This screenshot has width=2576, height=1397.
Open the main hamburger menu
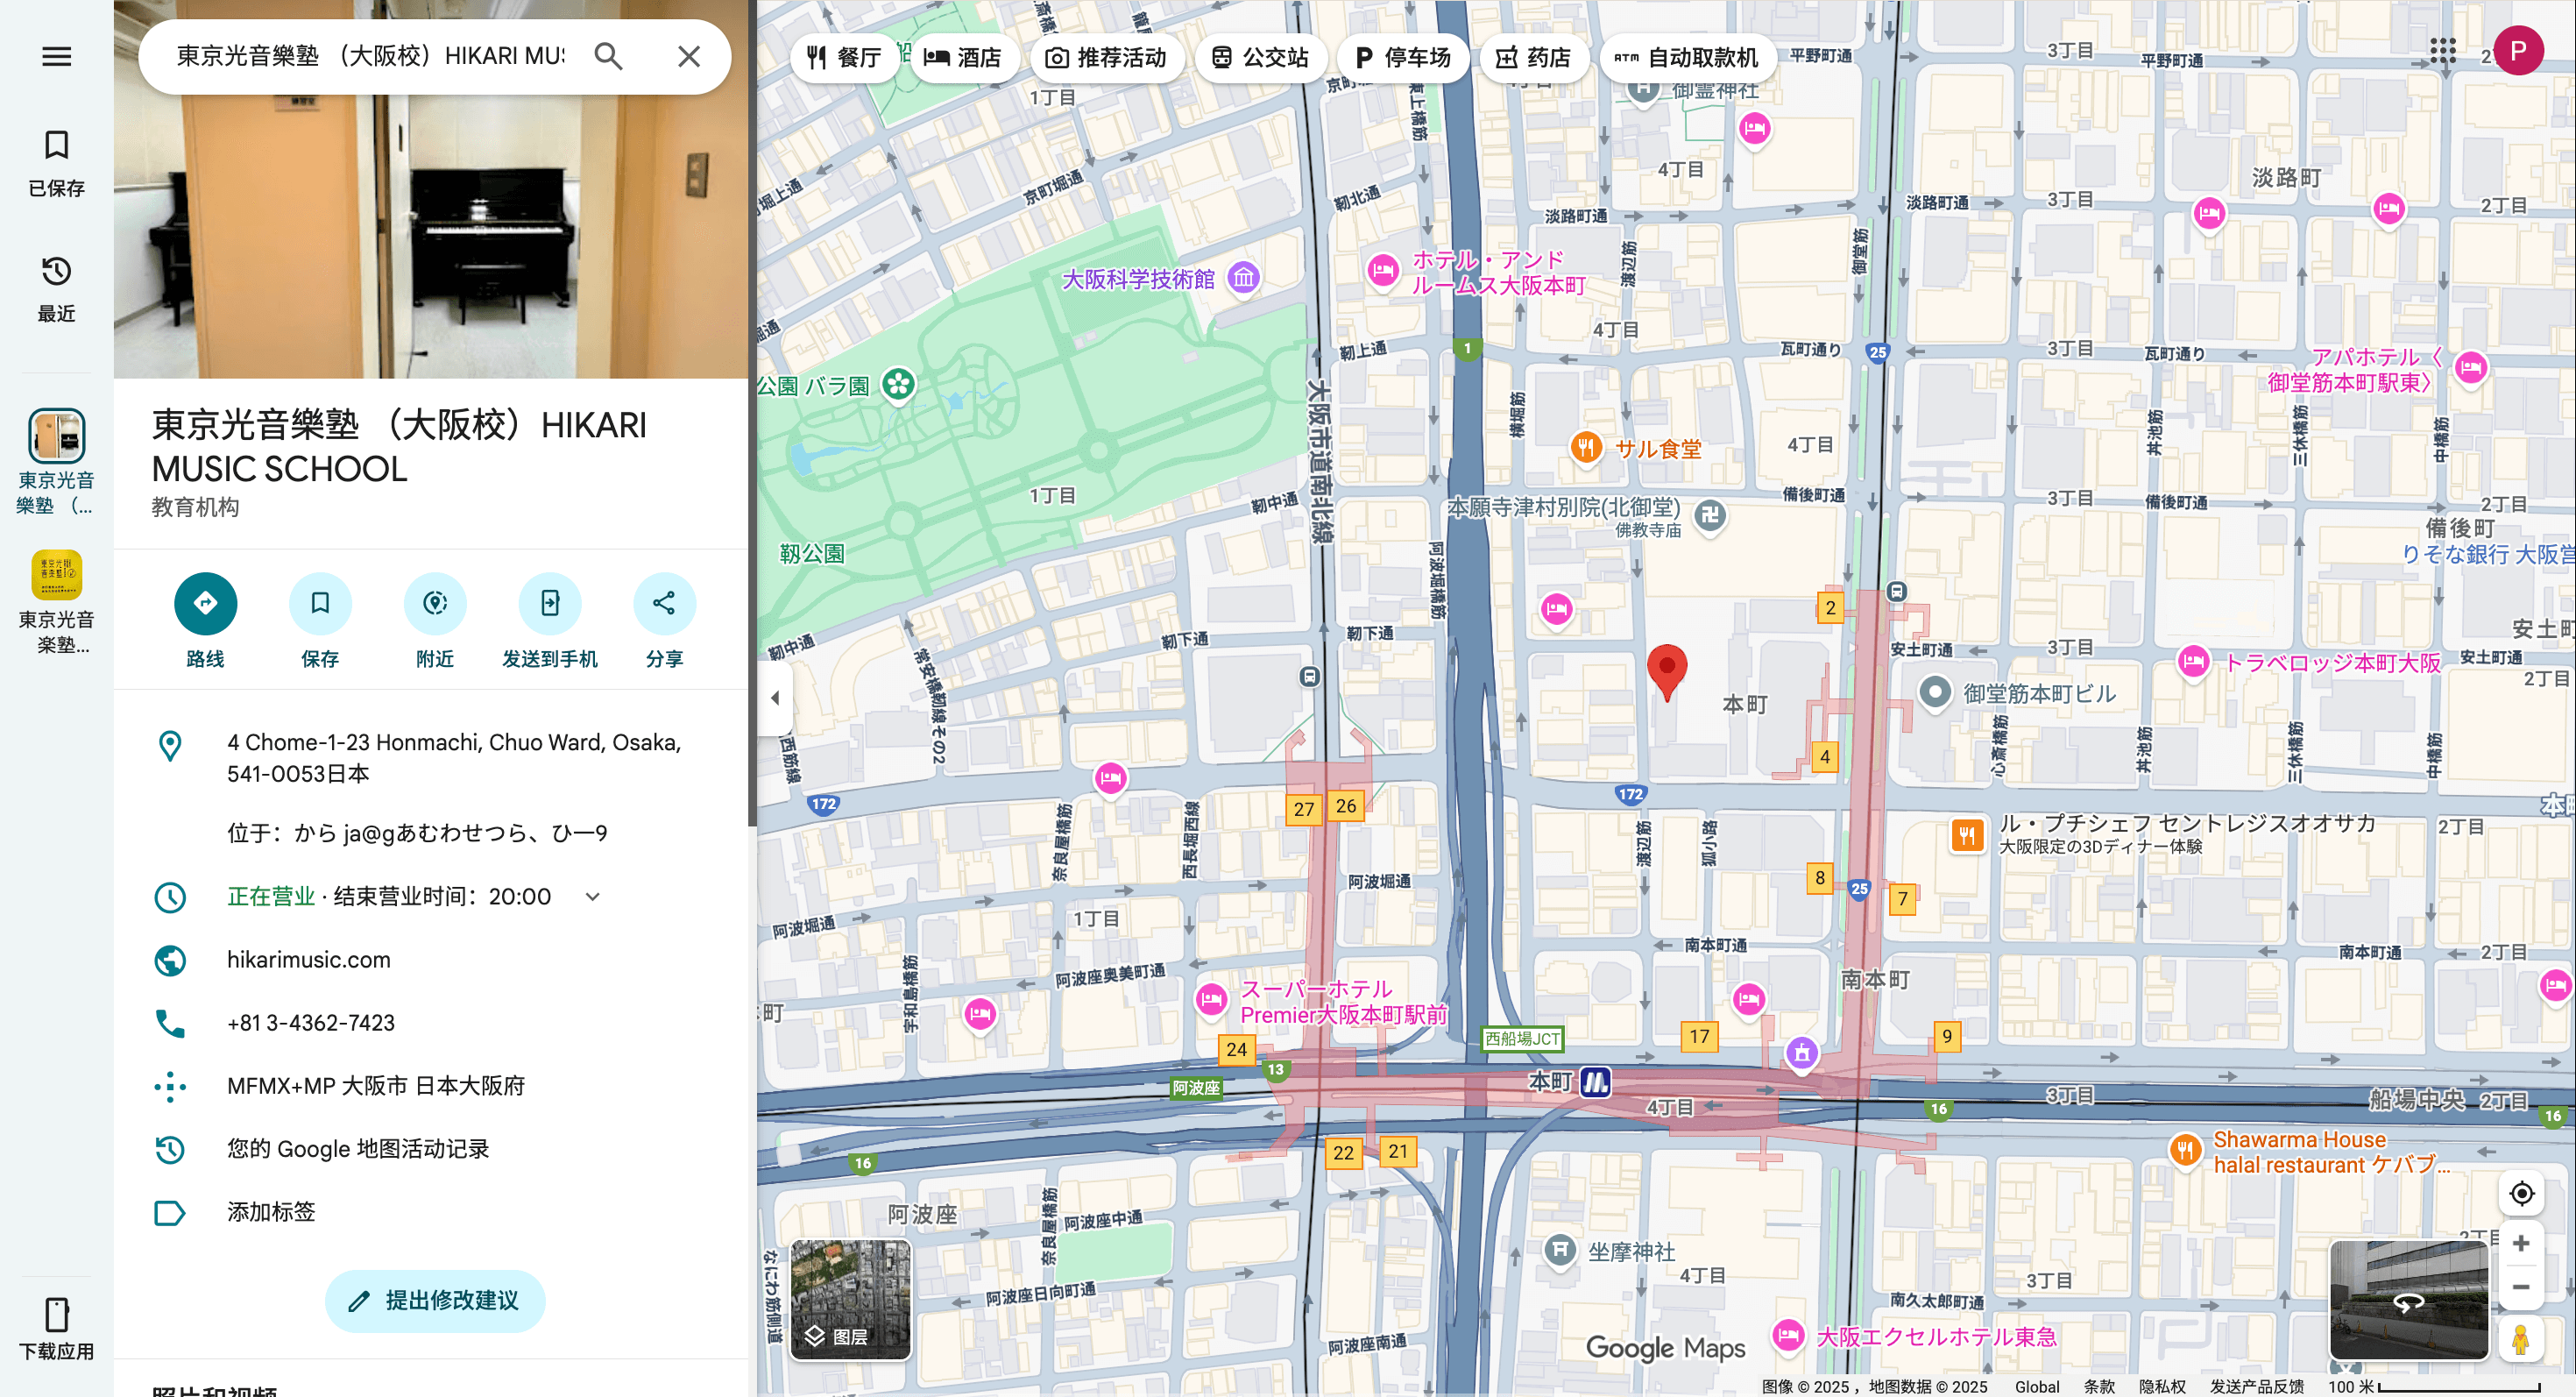pos(55,57)
